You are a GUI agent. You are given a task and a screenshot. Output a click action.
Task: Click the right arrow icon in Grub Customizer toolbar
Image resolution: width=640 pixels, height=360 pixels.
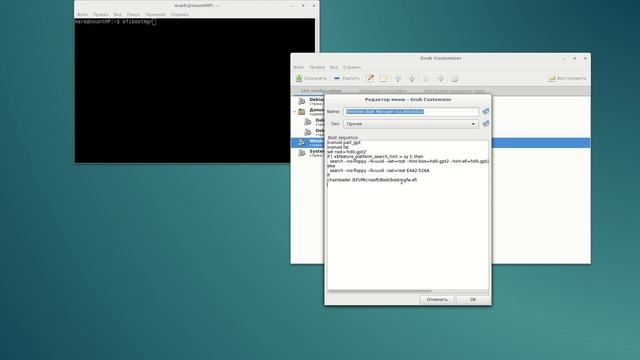[440, 78]
